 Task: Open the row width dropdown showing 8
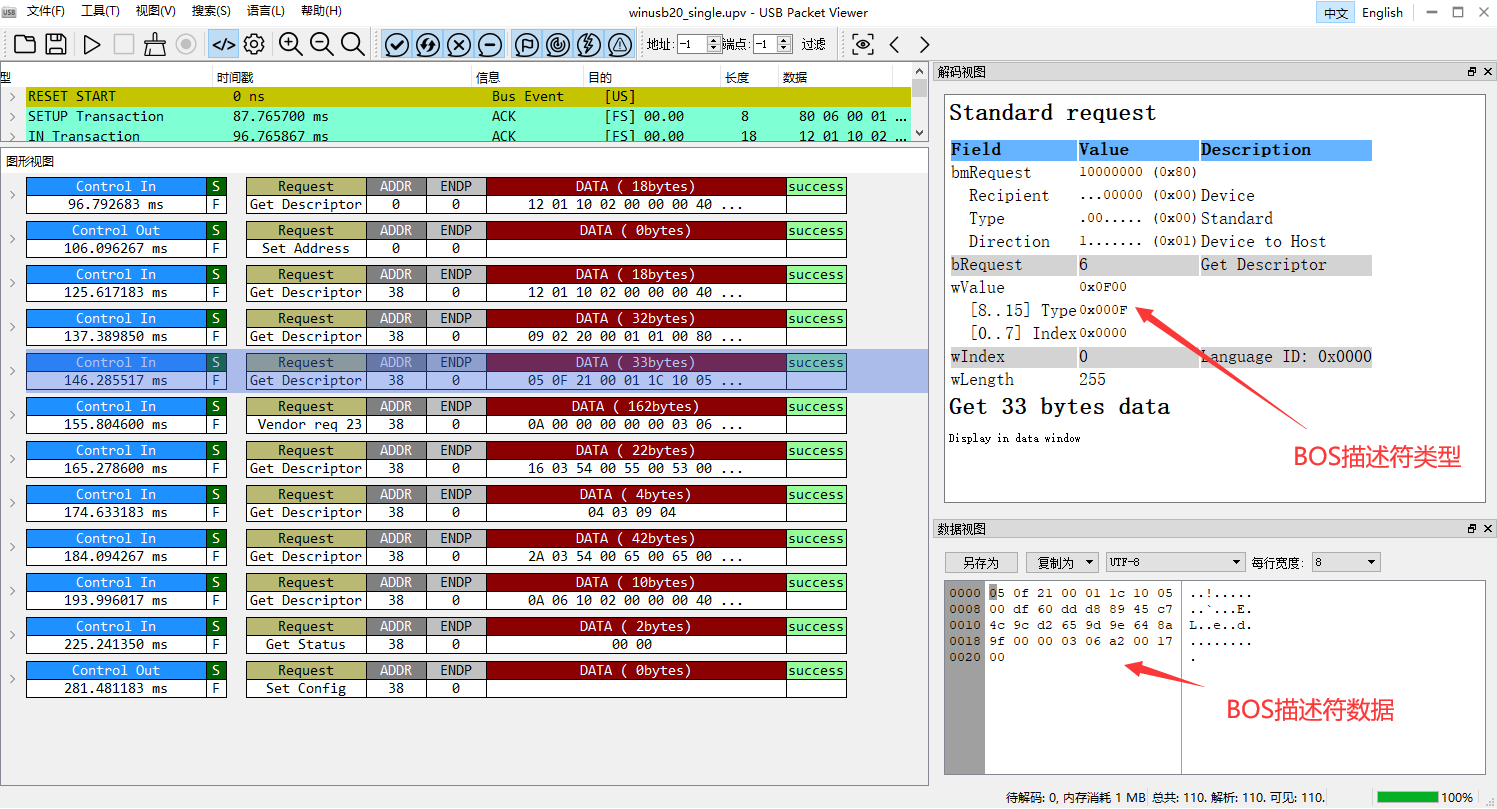tap(1346, 563)
